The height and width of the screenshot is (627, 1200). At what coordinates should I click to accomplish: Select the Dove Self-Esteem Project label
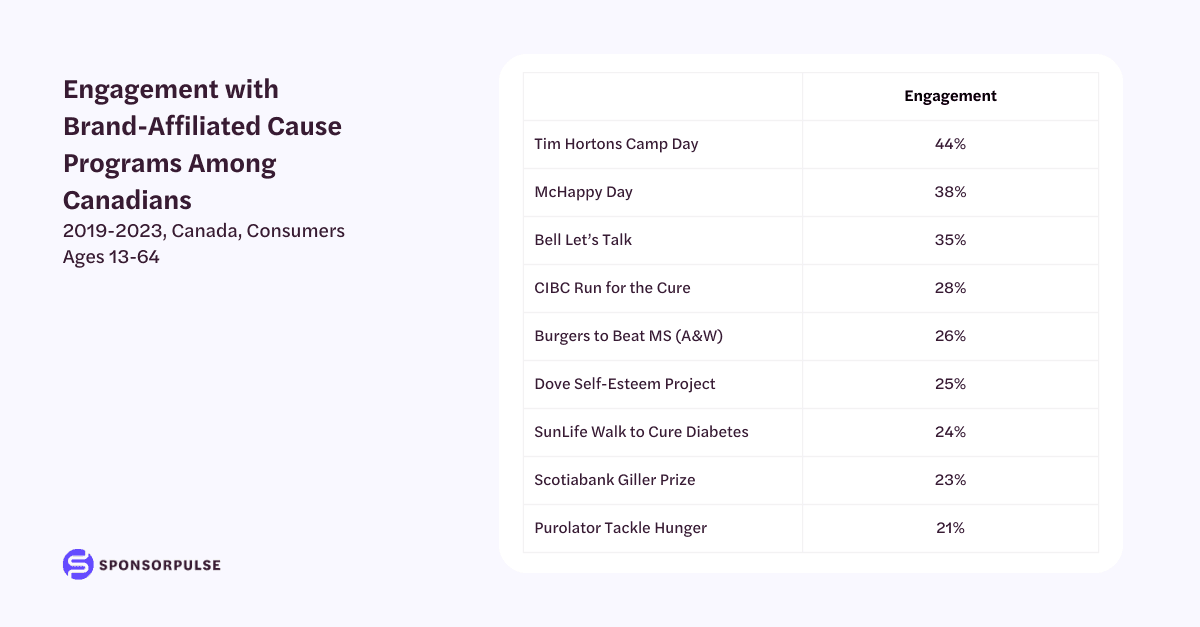[x=625, y=384]
